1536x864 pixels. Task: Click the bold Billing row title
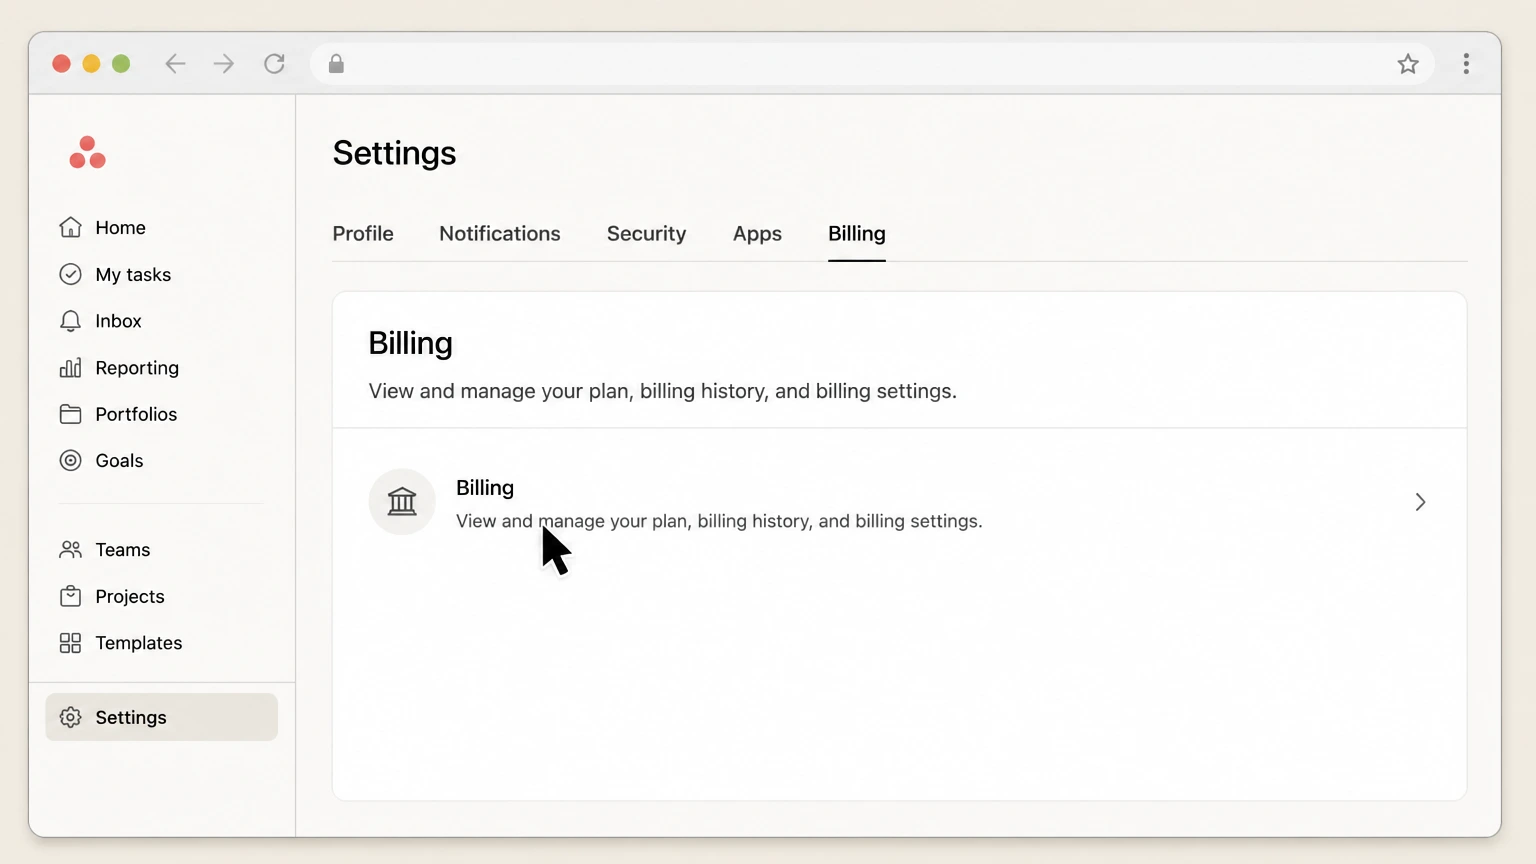[485, 488]
